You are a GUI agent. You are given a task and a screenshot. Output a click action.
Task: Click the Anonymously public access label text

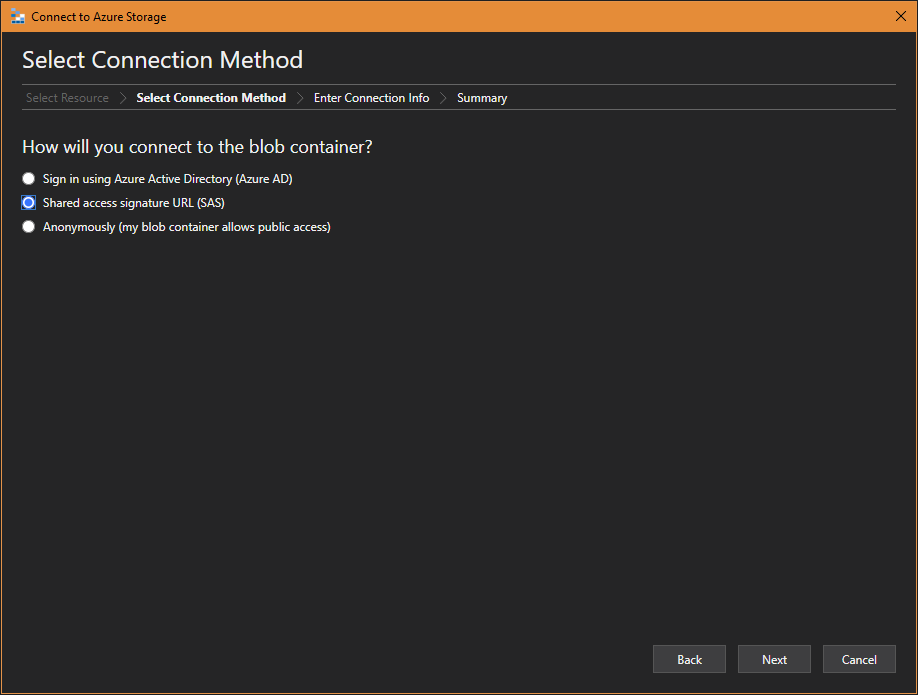(x=187, y=227)
